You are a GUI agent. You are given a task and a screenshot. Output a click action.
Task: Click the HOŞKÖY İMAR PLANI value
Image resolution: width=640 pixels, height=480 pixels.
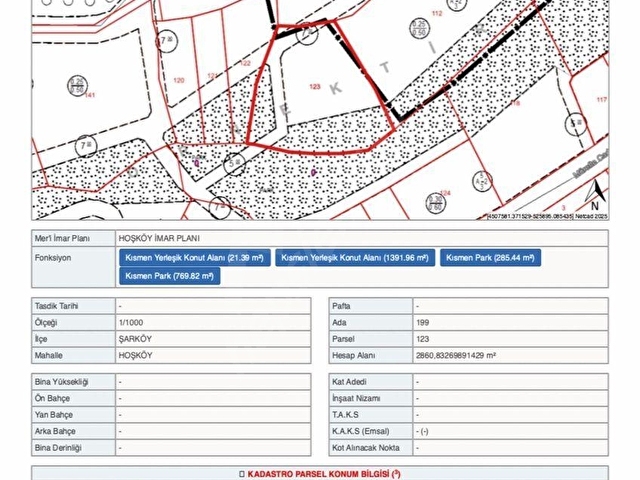[x=159, y=238]
